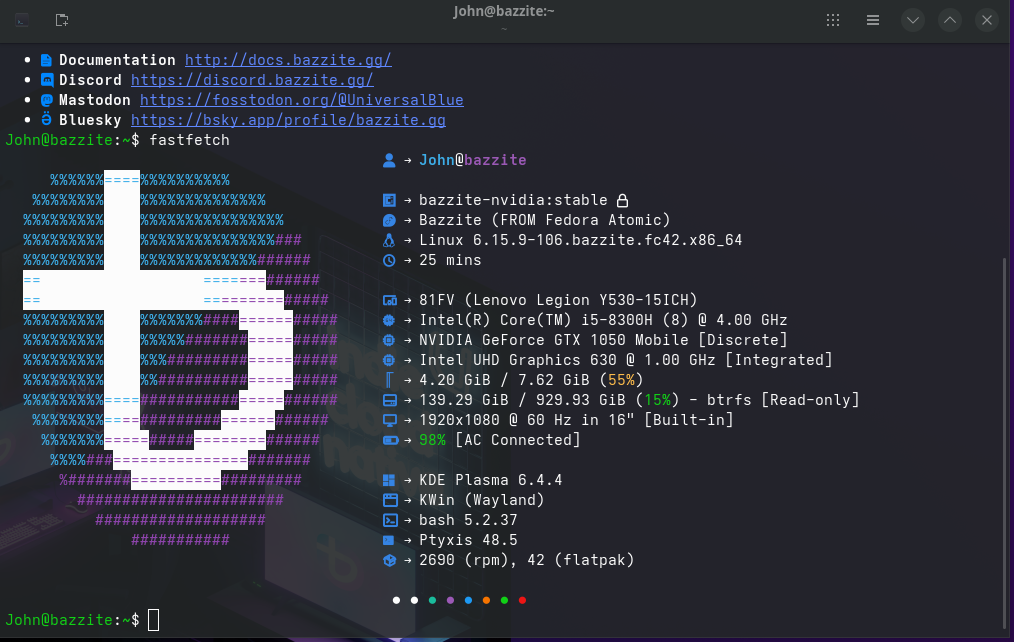Image resolution: width=1014 pixels, height=642 pixels.
Task: Click the '4.20 GiB / 7.62 GiB (55%)' text
Action: (532, 380)
